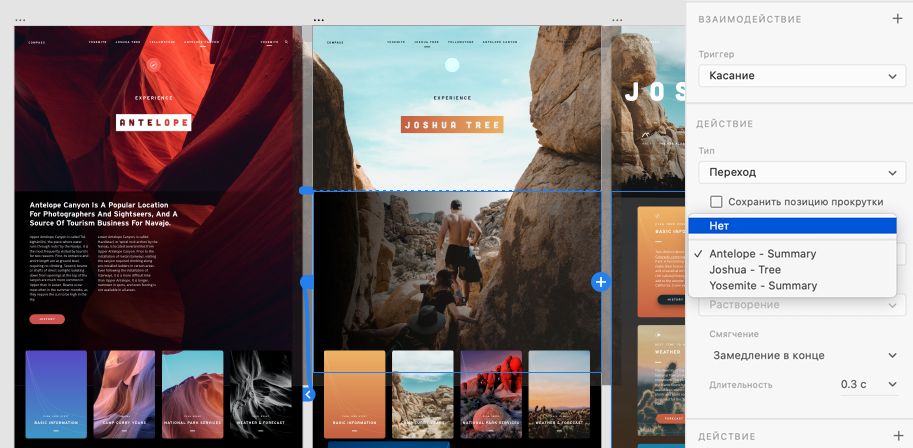Image resolution: width=913 pixels, height=448 pixels.
Task: Open the Тип dropdown showing Переход
Action: click(x=802, y=172)
